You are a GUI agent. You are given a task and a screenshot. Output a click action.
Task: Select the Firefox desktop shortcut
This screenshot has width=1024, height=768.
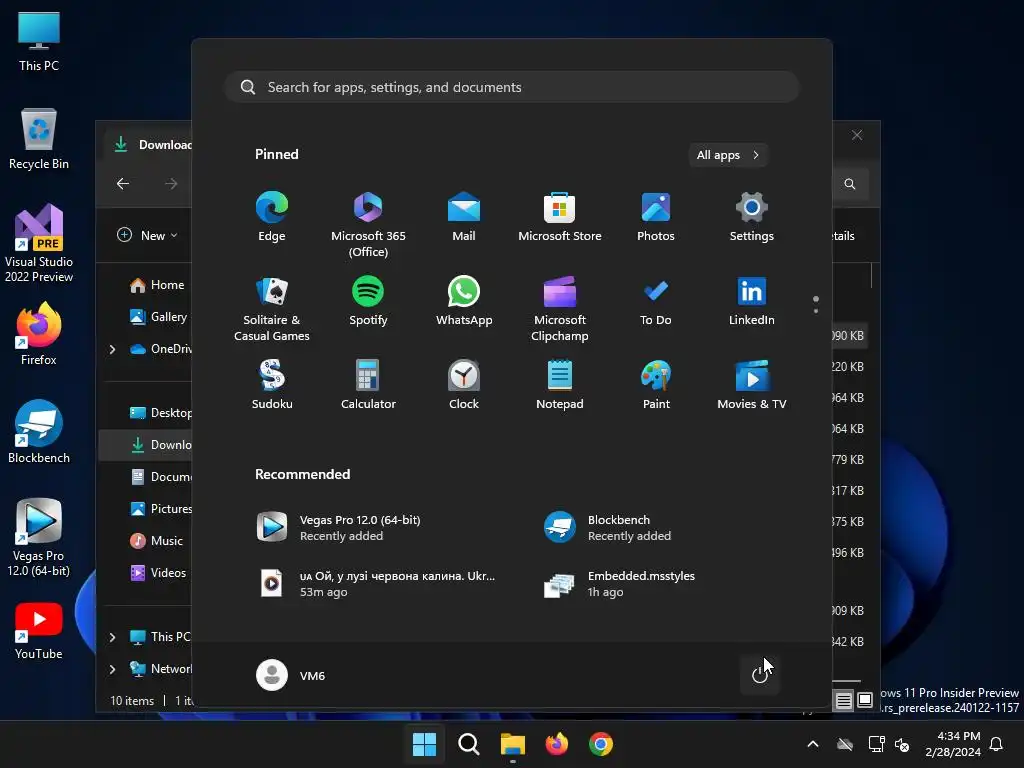point(39,334)
